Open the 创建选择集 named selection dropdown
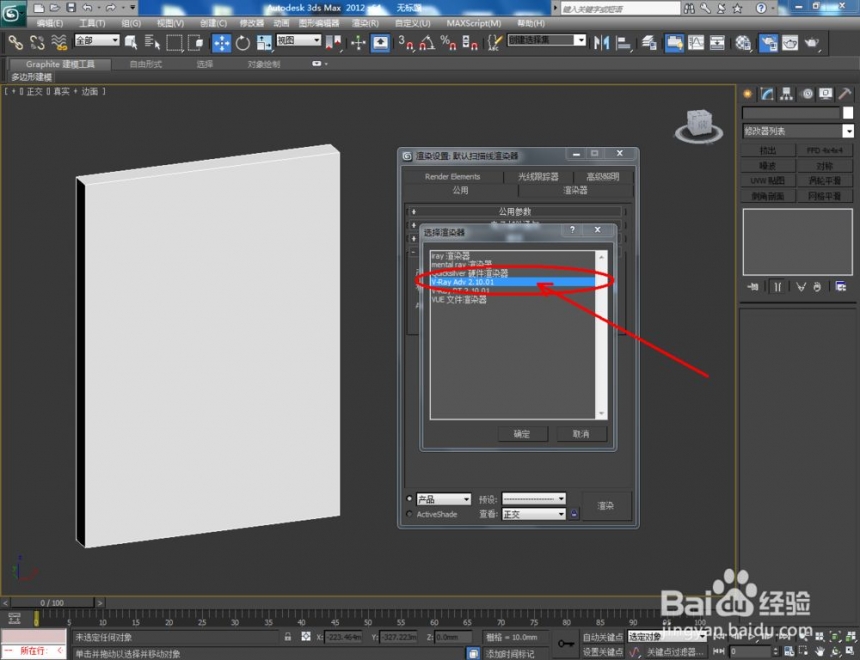Screen dimensions: 860x660 (x=546, y=40)
